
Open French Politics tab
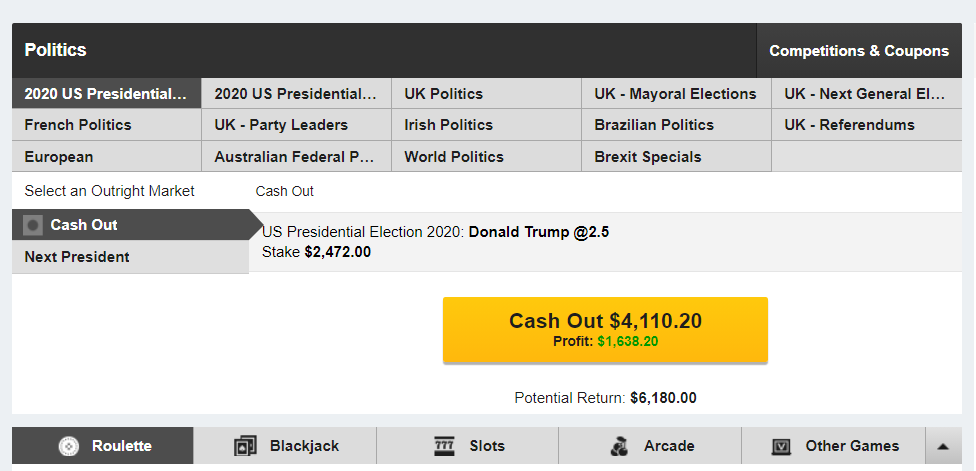point(78,125)
